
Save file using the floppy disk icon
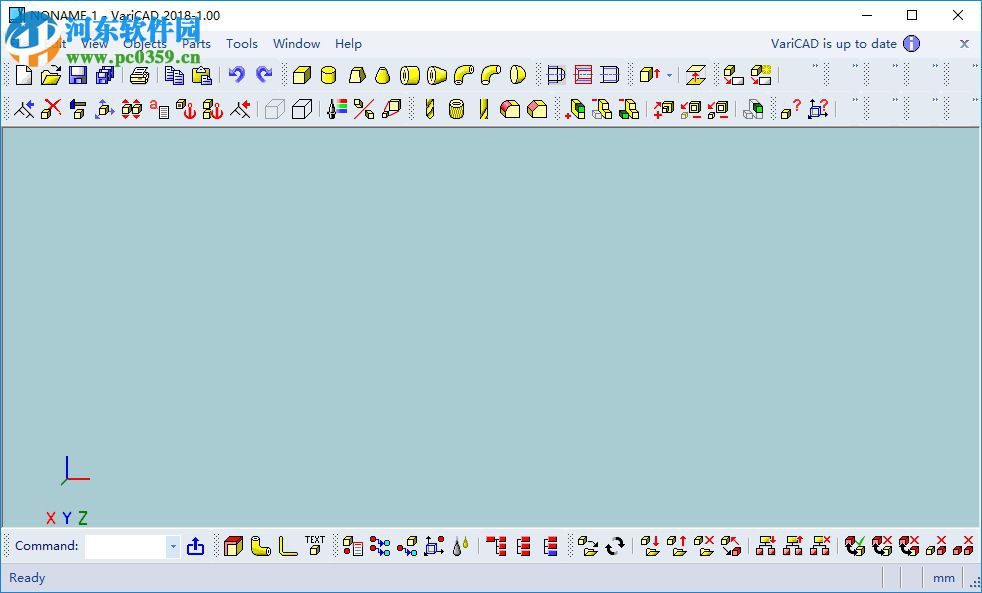pyautogui.click(x=78, y=75)
